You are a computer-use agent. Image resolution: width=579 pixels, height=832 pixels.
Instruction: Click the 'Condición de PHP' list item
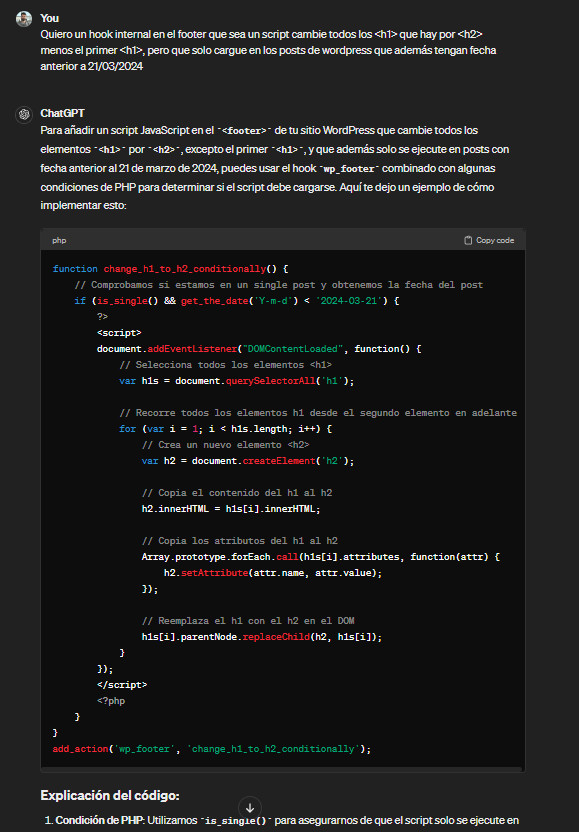(x=282, y=820)
